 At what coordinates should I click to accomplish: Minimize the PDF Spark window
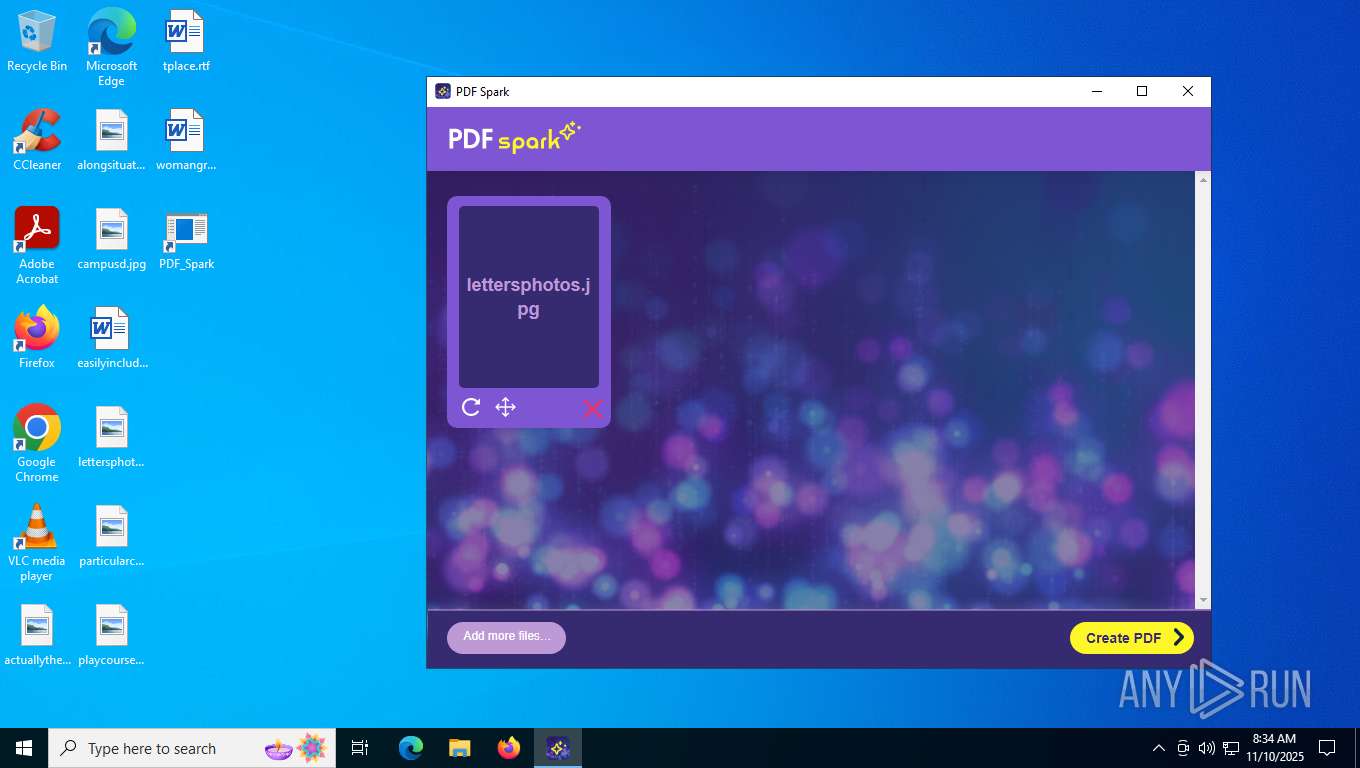(1096, 91)
